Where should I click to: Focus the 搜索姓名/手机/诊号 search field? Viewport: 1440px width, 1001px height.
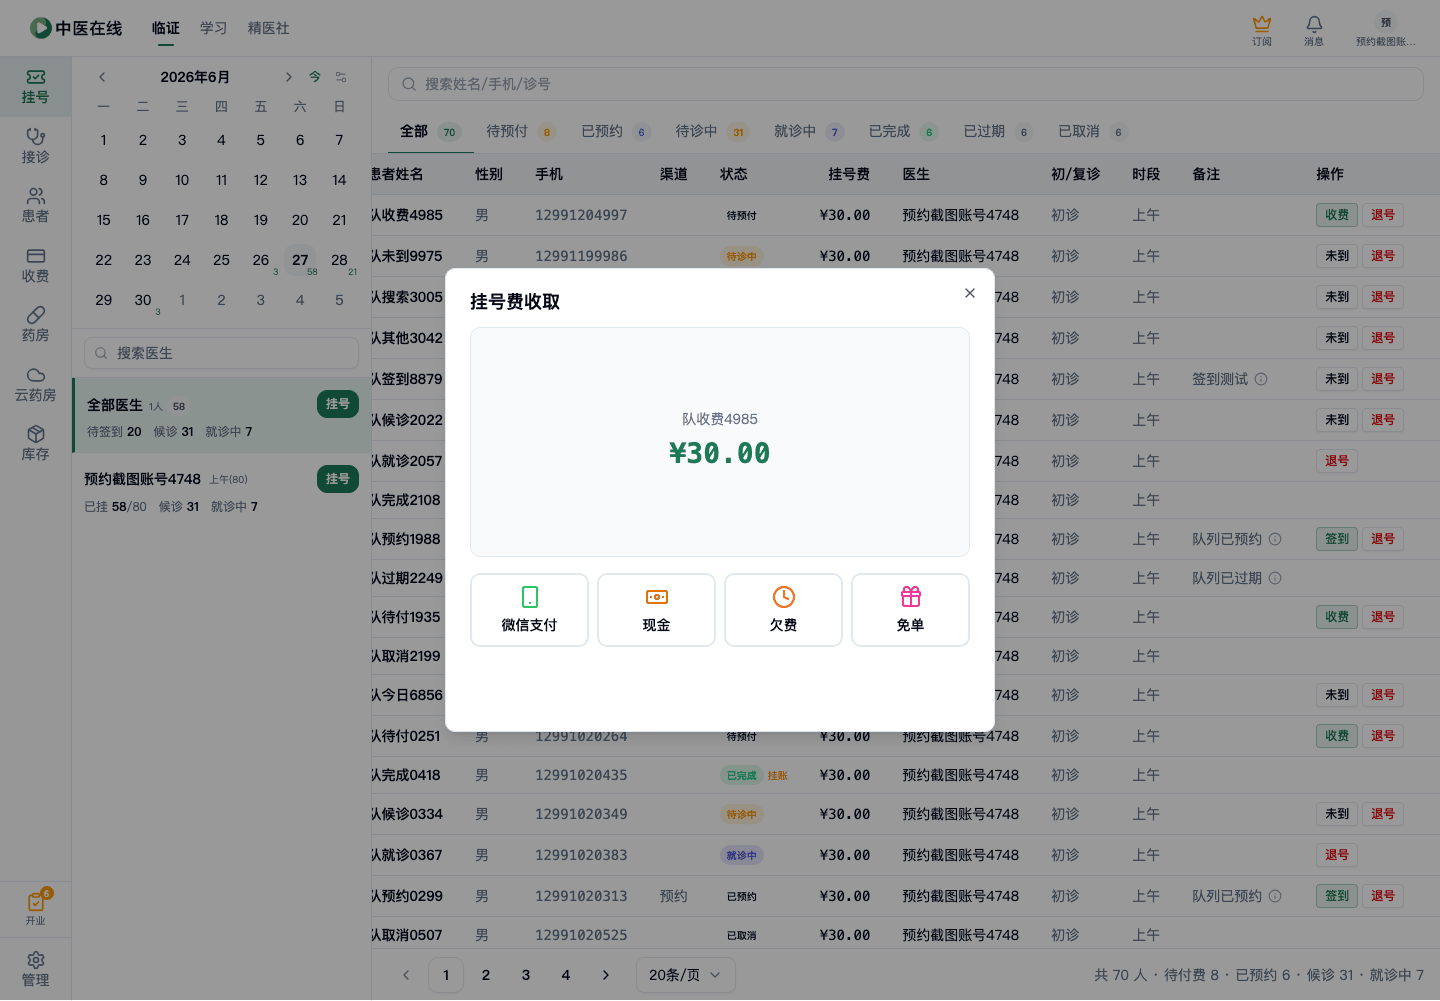tap(906, 84)
